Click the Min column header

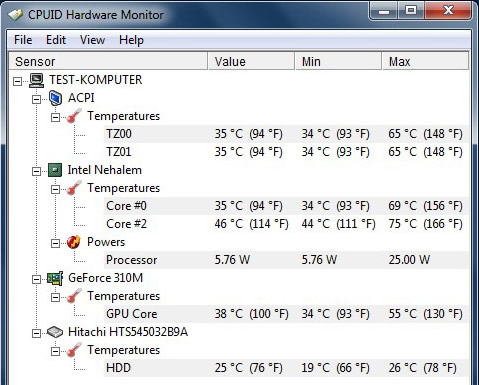[338, 61]
